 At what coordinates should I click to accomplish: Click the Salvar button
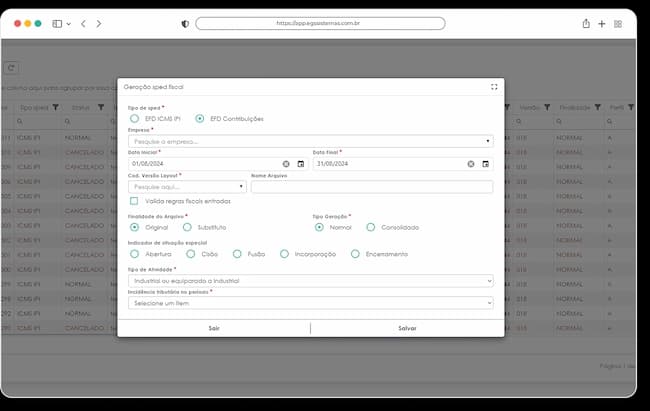[x=407, y=328]
